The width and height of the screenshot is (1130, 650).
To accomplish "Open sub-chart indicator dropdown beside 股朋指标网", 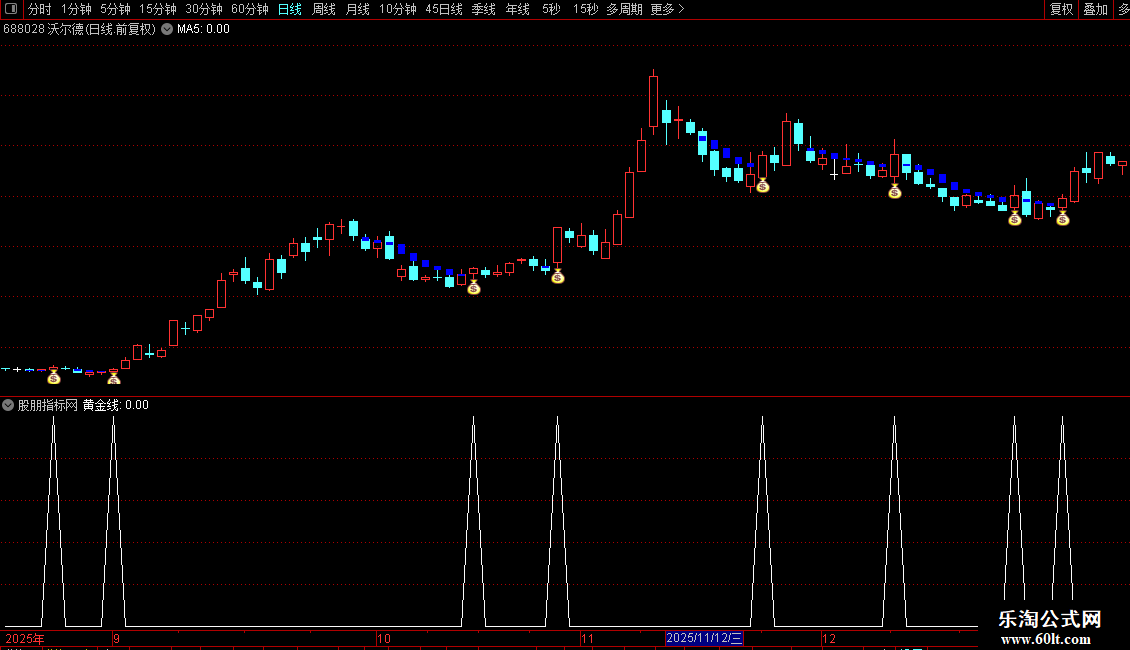I will [x=8, y=405].
